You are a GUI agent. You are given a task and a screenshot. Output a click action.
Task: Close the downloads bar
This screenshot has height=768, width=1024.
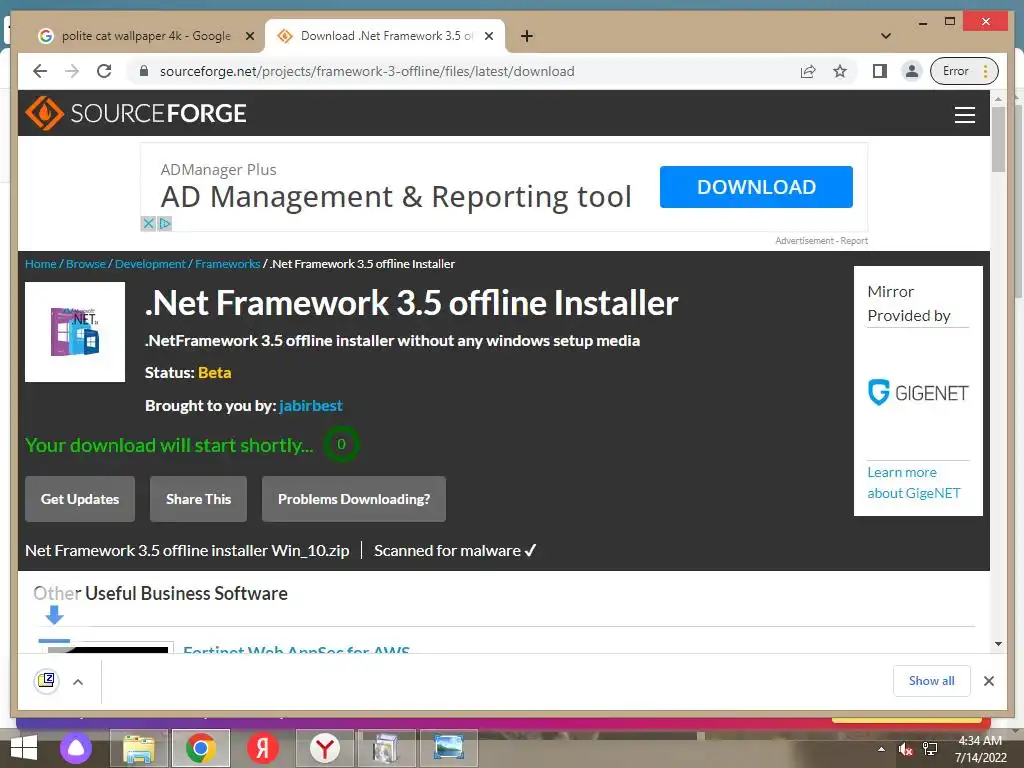point(989,681)
